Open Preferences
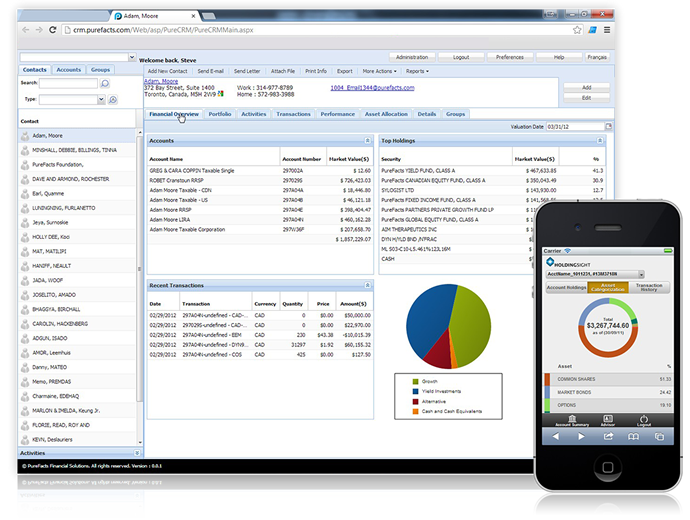Screen dimensions: 690x520 pyautogui.click(x=510, y=57)
